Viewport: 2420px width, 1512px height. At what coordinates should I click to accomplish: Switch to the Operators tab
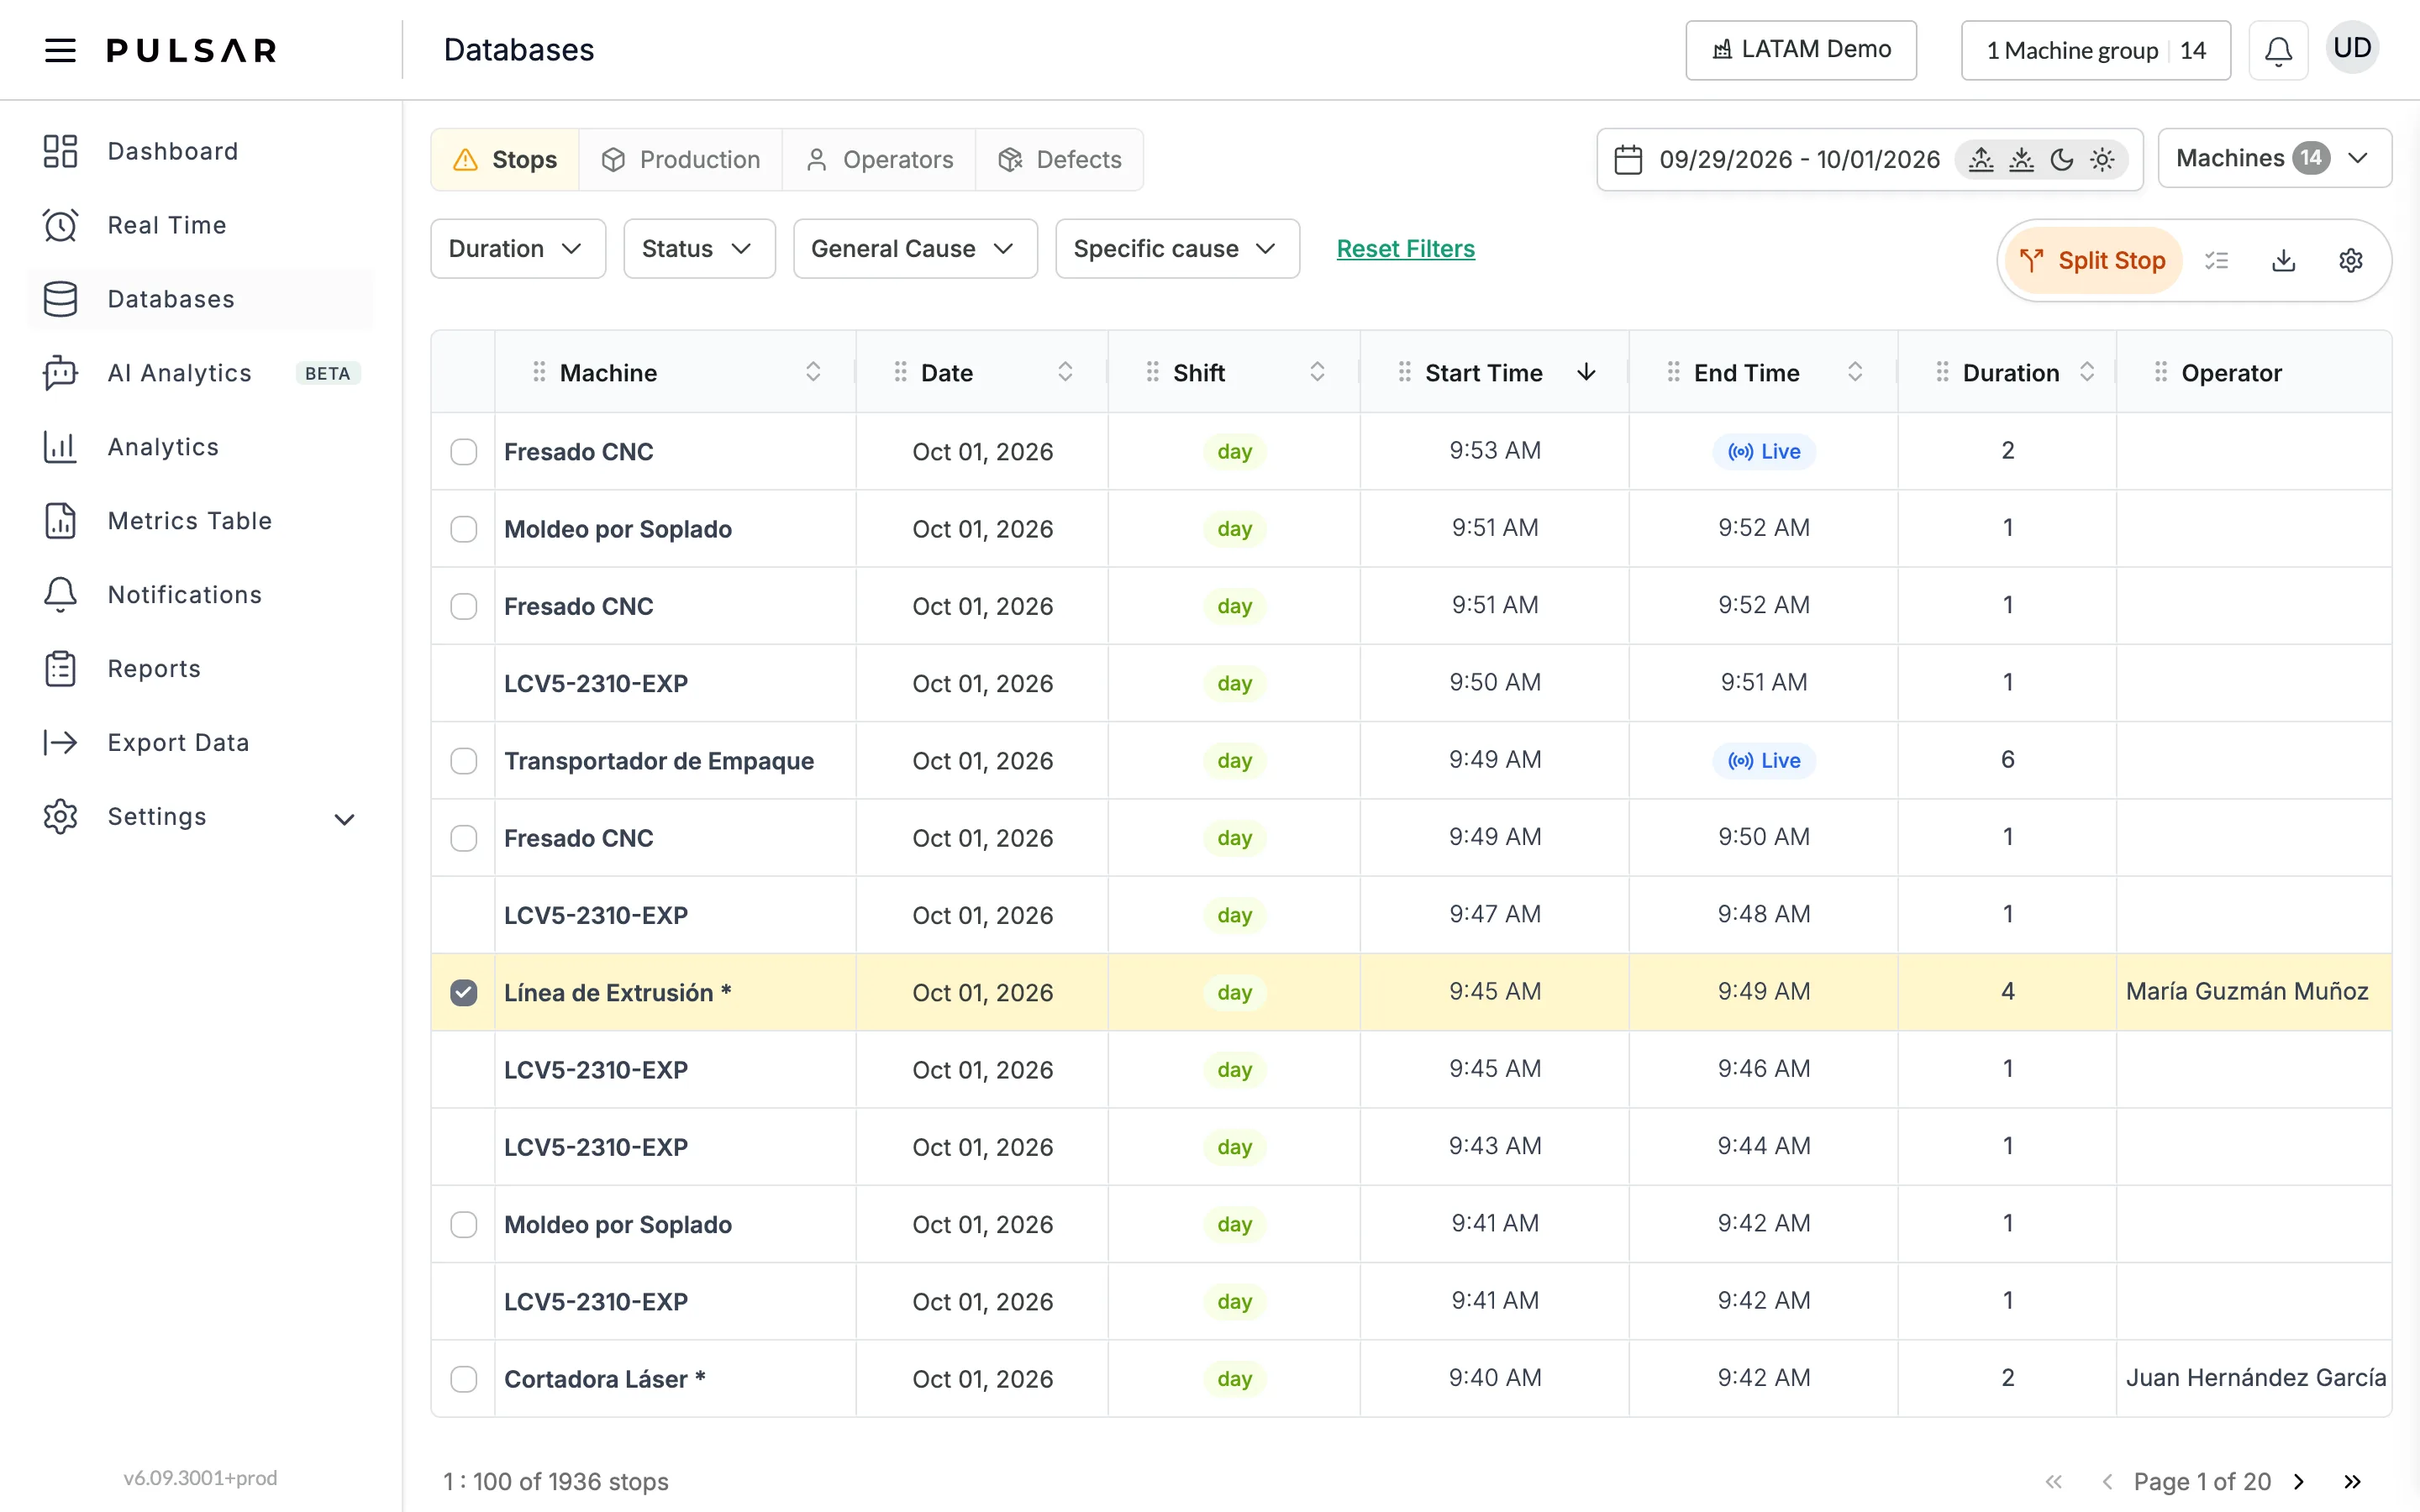(x=879, y=160)
